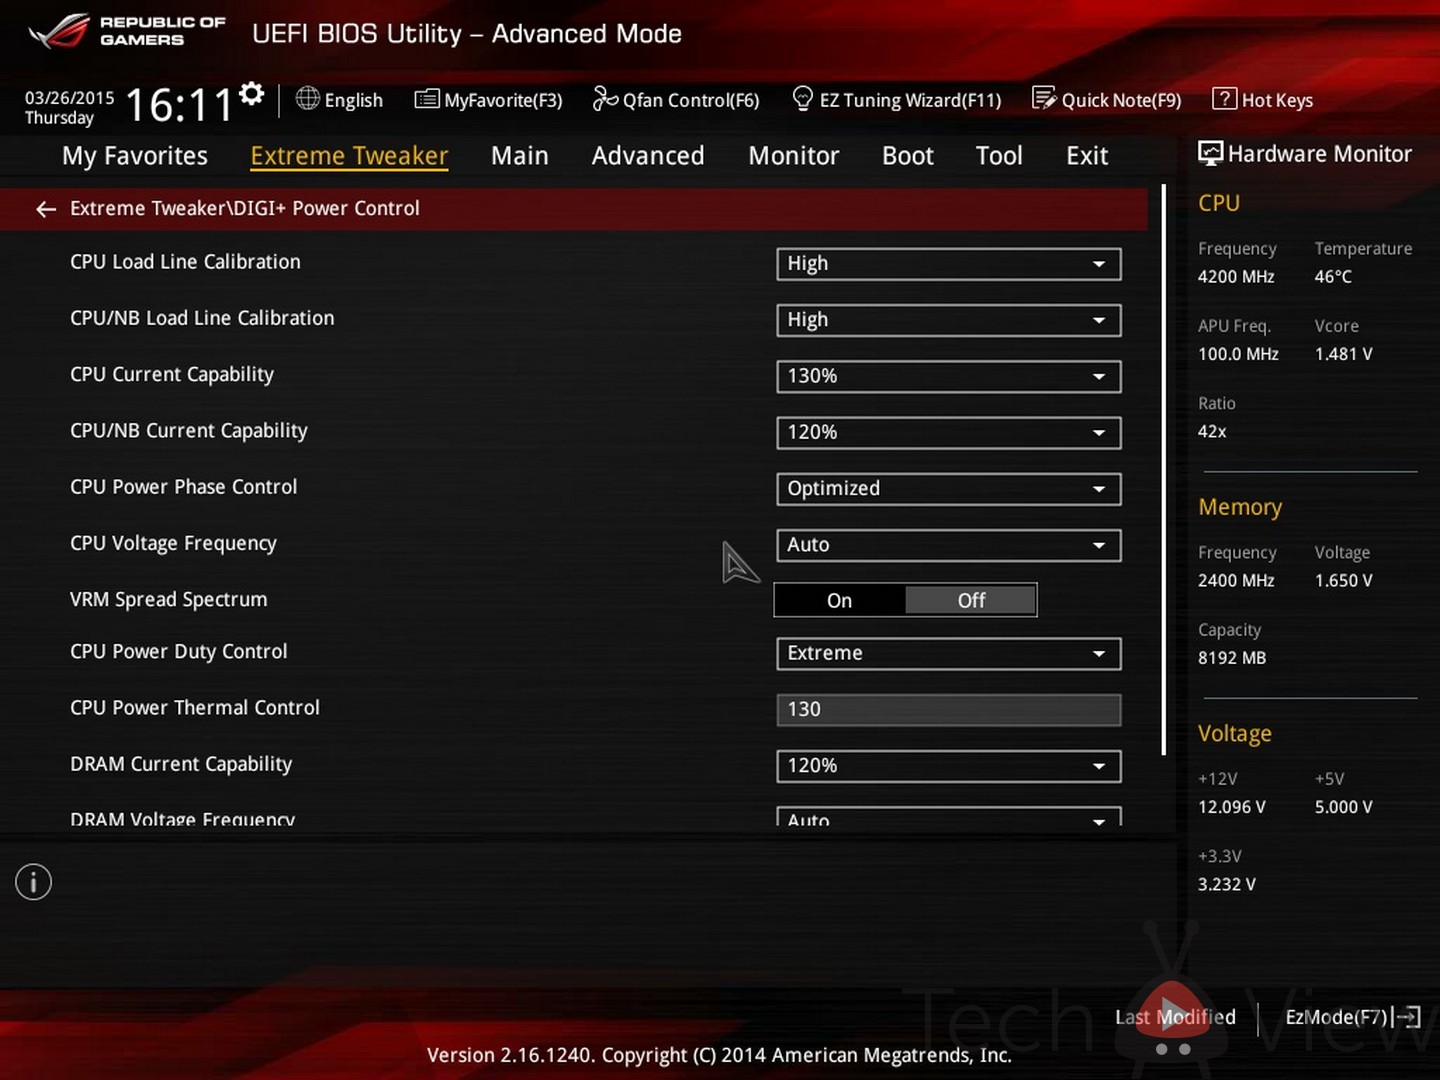Screen dimensions: 1440x1080
Task: Change language via English button
Action: pyautogui.click(x=340, y=100)
